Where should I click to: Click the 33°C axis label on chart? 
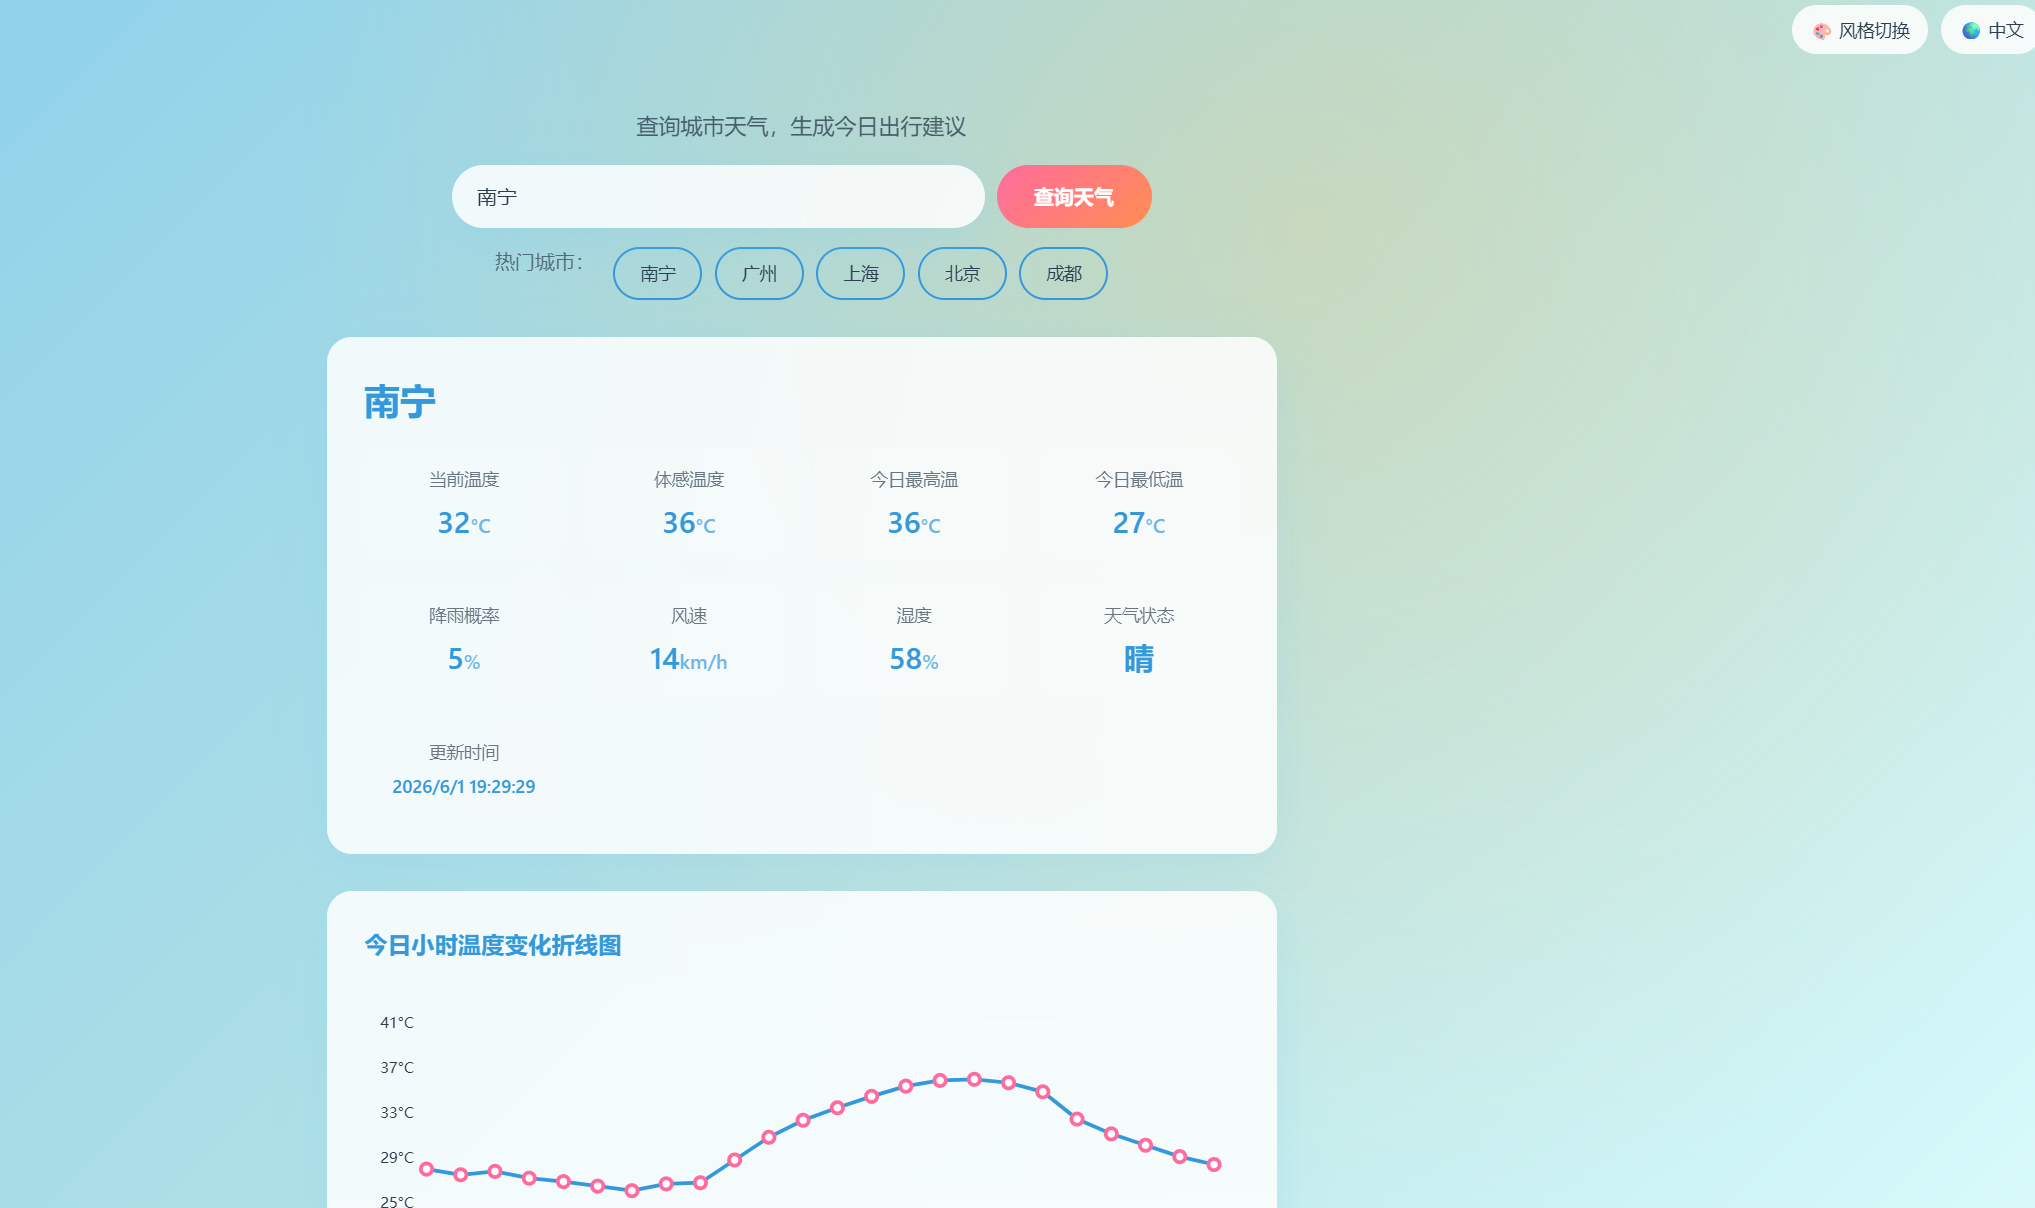tap(396, 1112)
